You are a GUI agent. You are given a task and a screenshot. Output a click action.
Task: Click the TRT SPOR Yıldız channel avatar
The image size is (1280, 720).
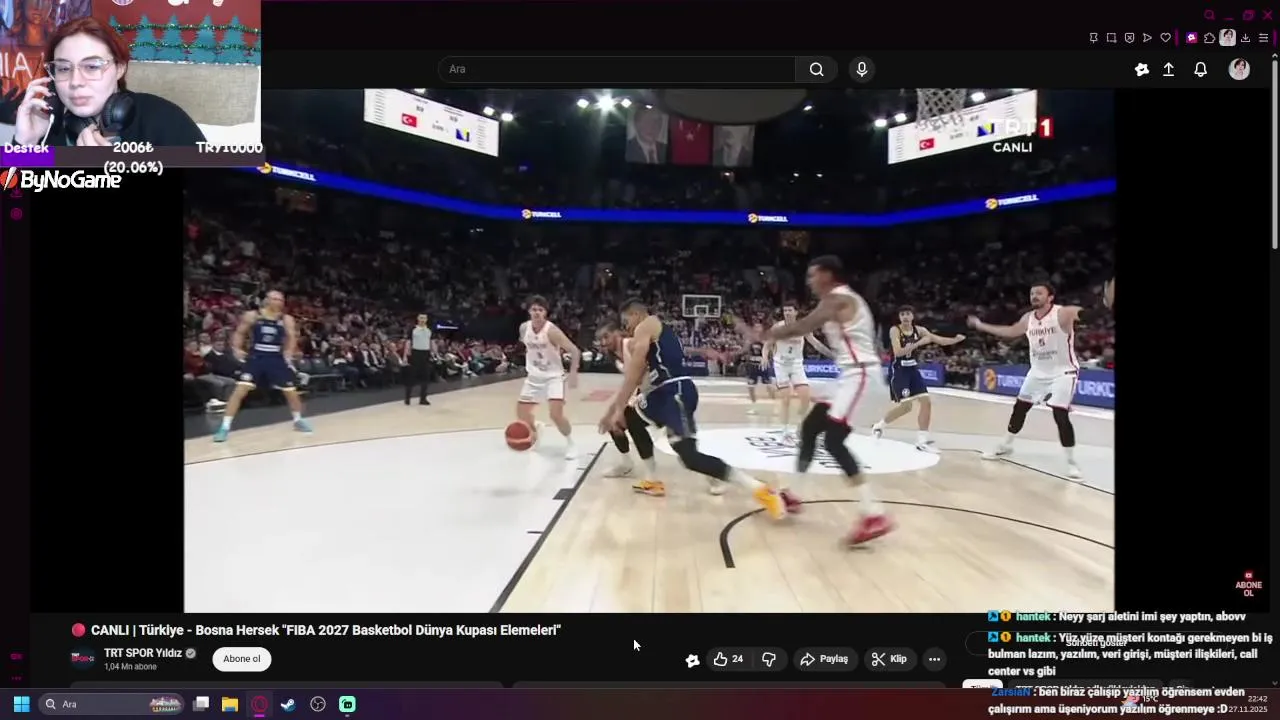tap(83, 658)
